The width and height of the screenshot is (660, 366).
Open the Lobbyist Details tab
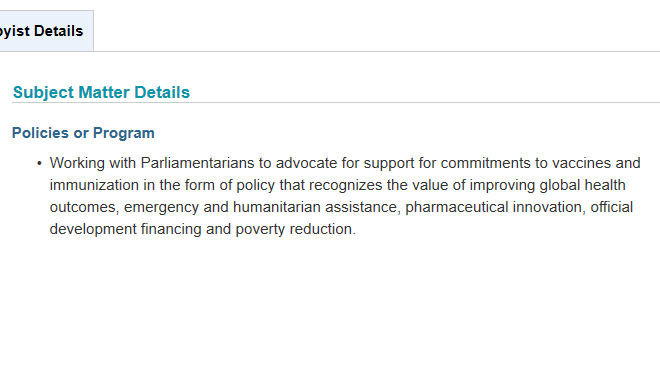44,31
